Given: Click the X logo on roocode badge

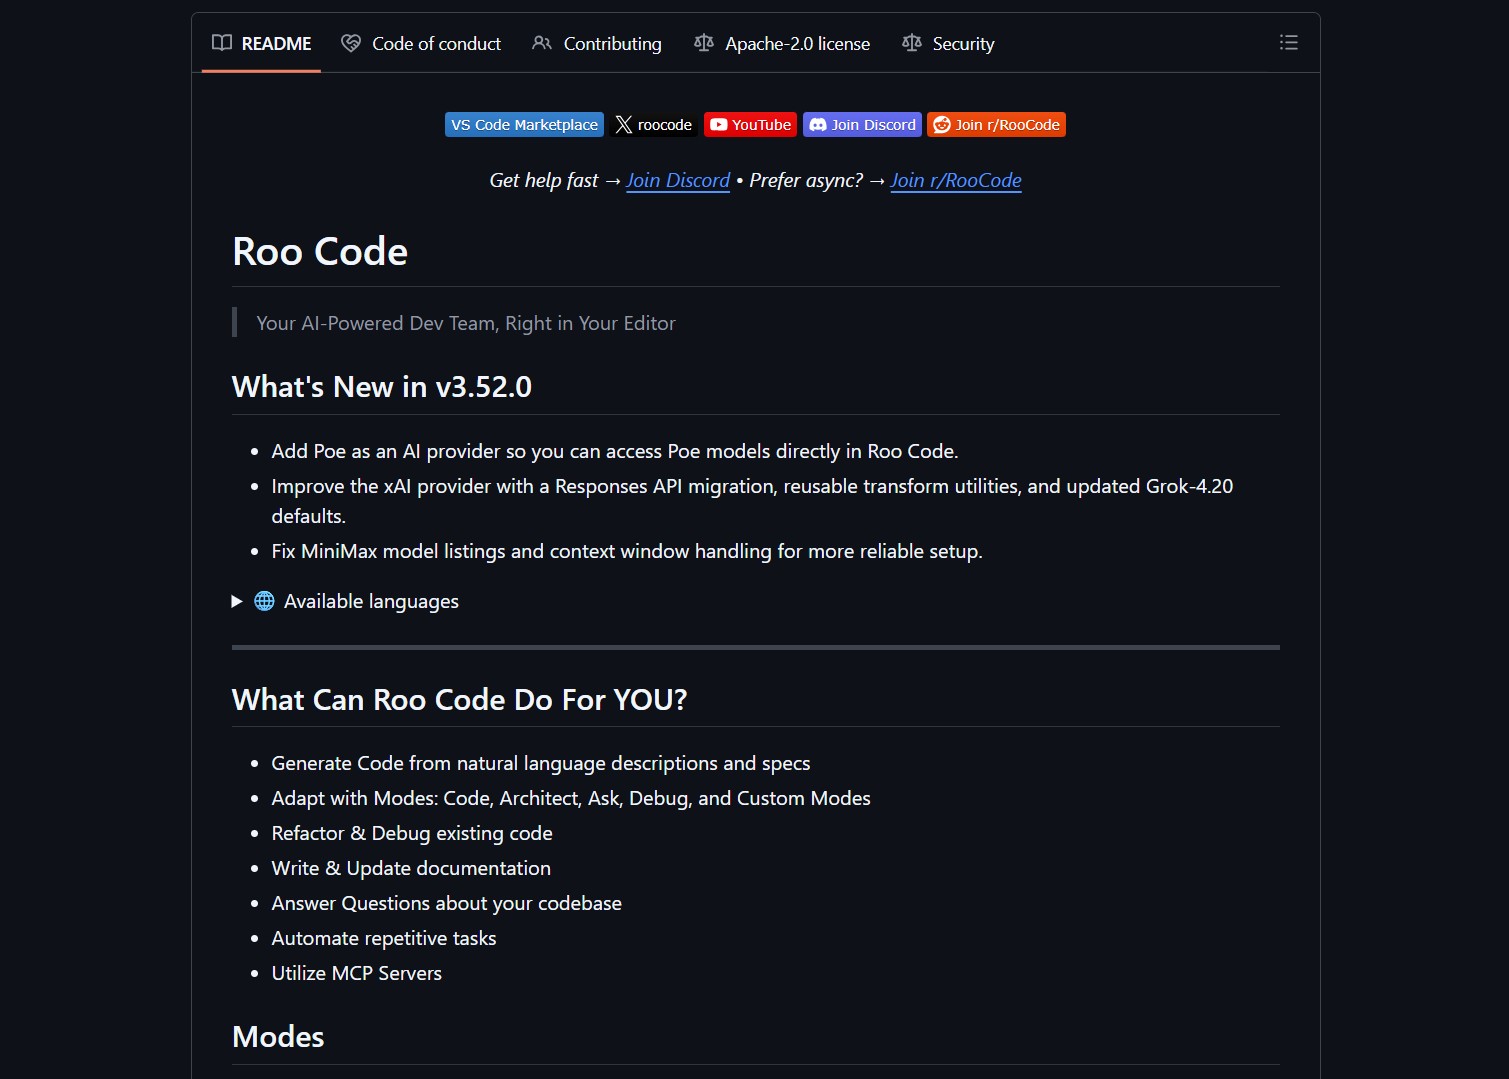Looking at the screenshot, I should click(624, 125).
